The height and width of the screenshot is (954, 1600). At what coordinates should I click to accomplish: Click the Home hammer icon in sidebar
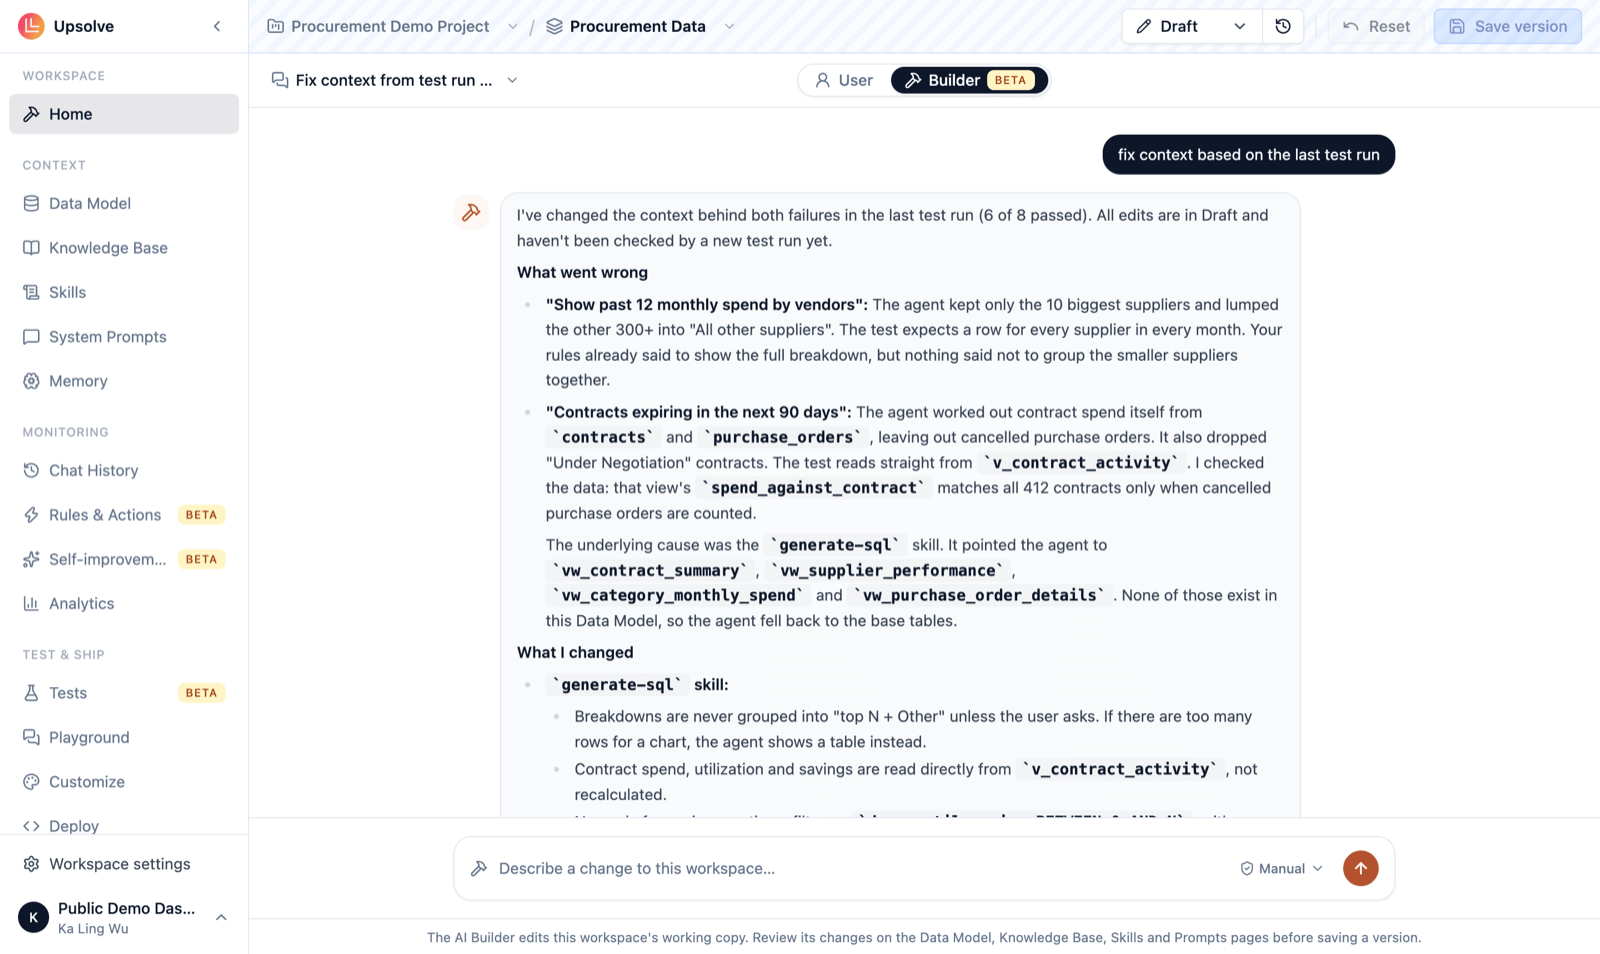[x=31, y=114]
